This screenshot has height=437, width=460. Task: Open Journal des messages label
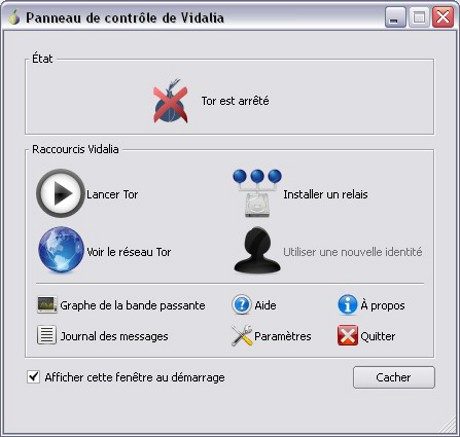click(114, 336)
